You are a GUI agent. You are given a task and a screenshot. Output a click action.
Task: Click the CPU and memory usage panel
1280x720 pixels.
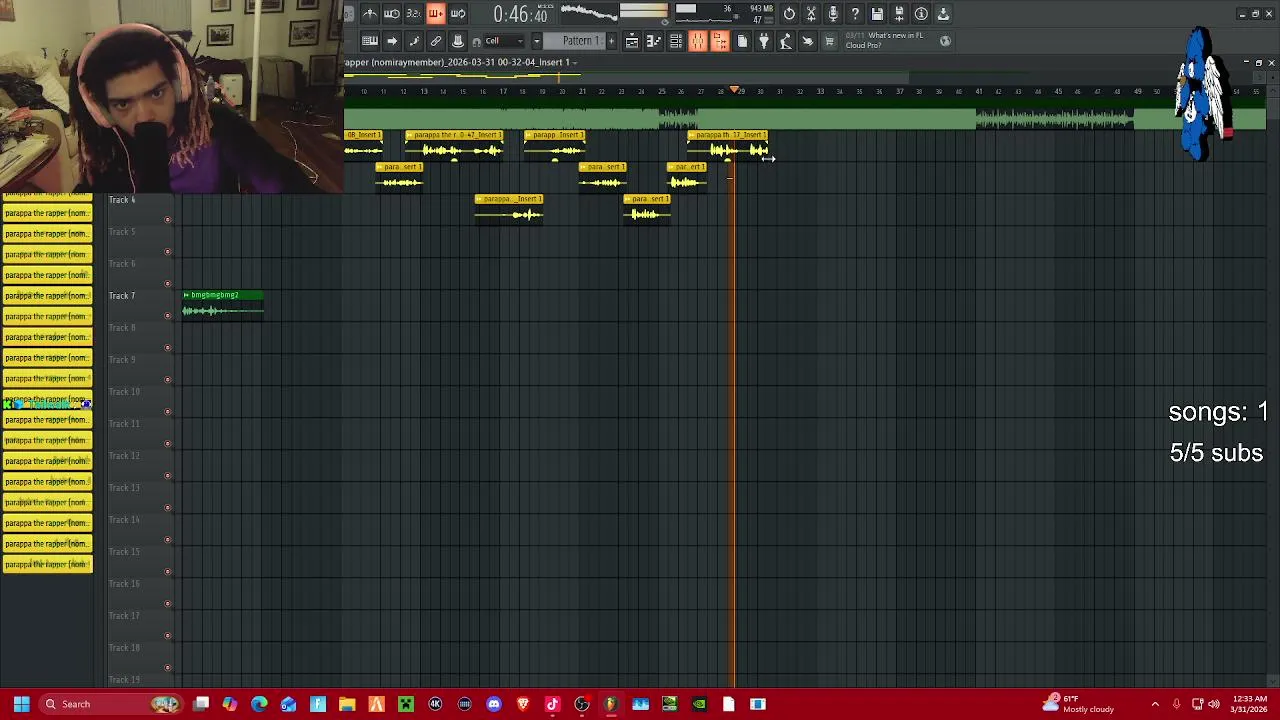click(x=723, y=14)
